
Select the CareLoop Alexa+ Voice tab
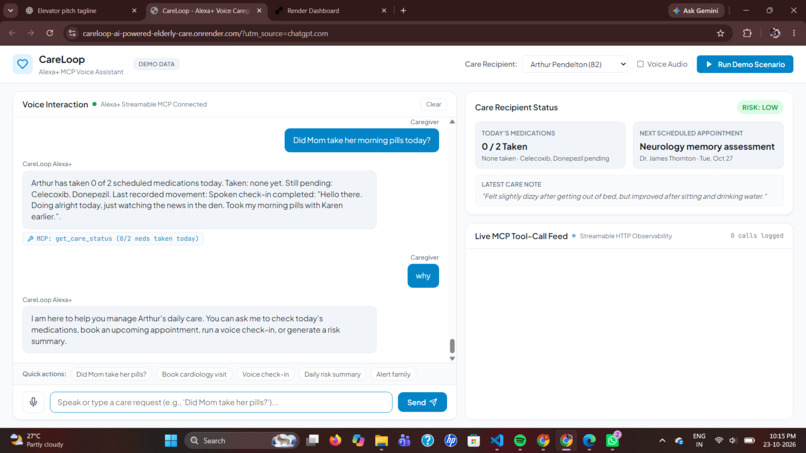click(x=206, y=10)
